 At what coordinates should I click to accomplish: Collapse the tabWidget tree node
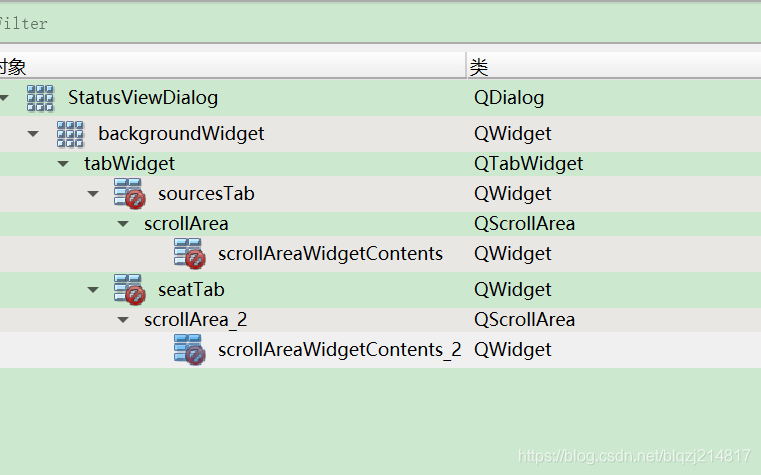pyautogui.click(x=63, y=164)
